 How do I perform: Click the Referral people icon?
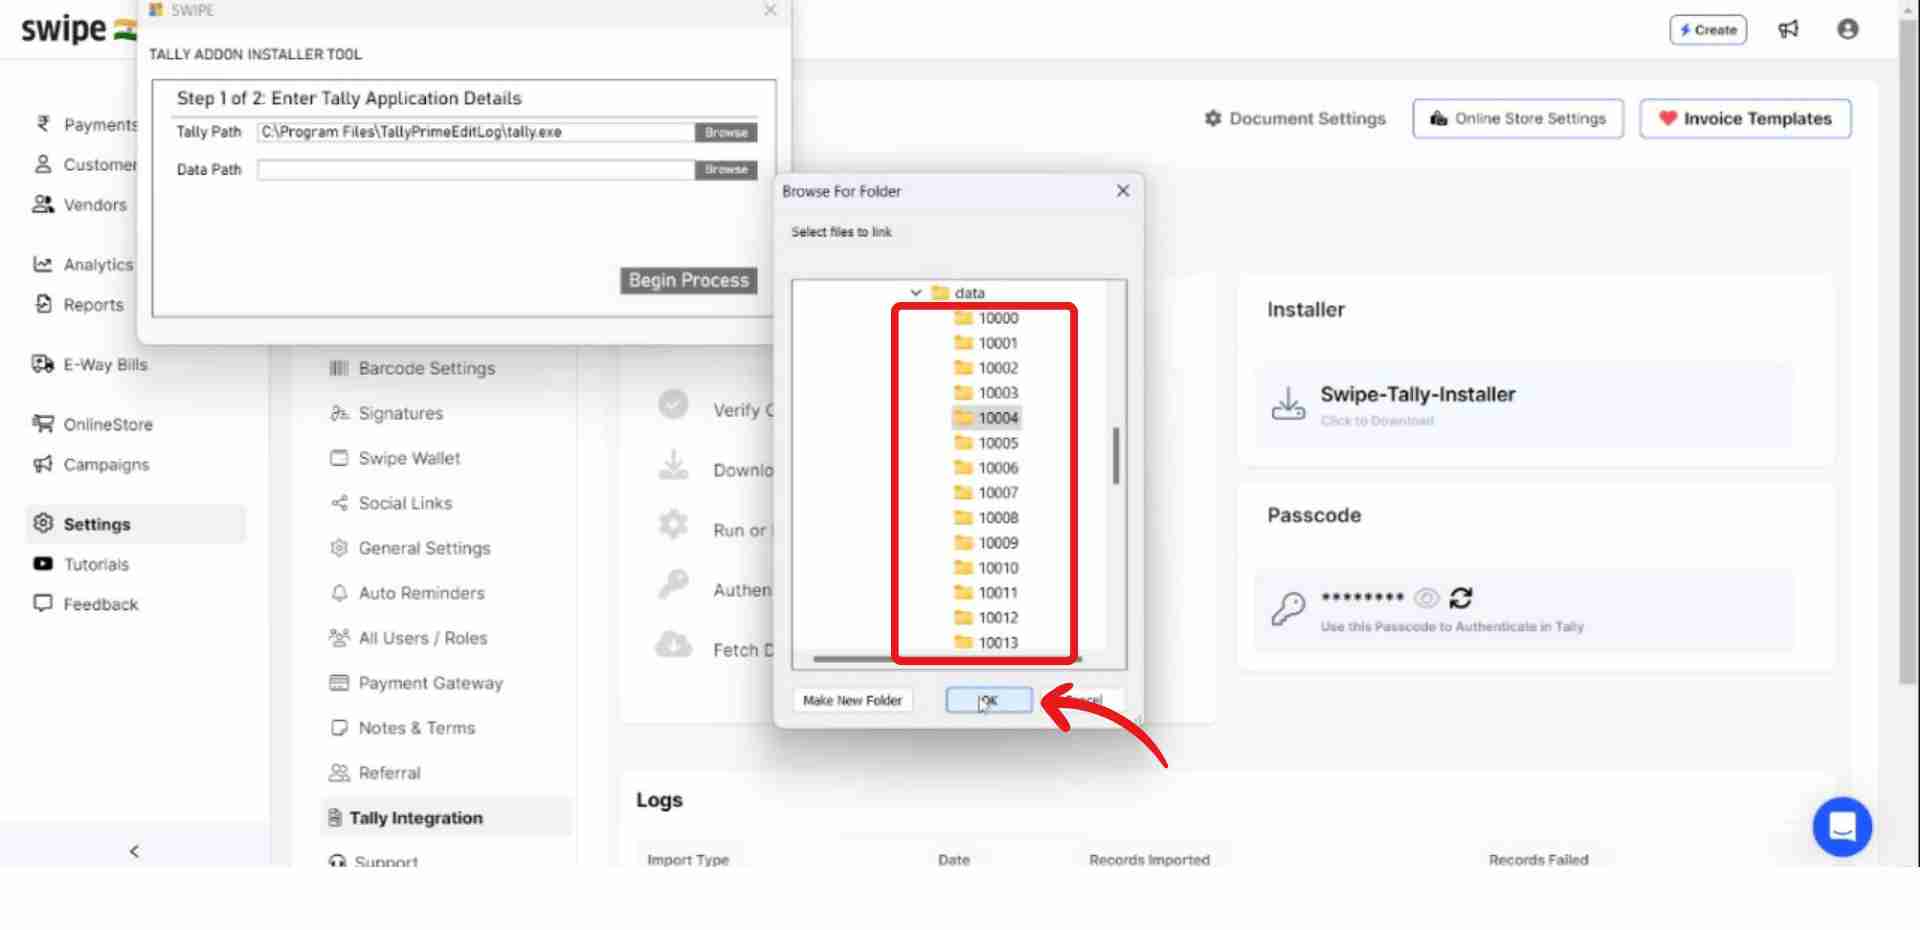(339, 773)
